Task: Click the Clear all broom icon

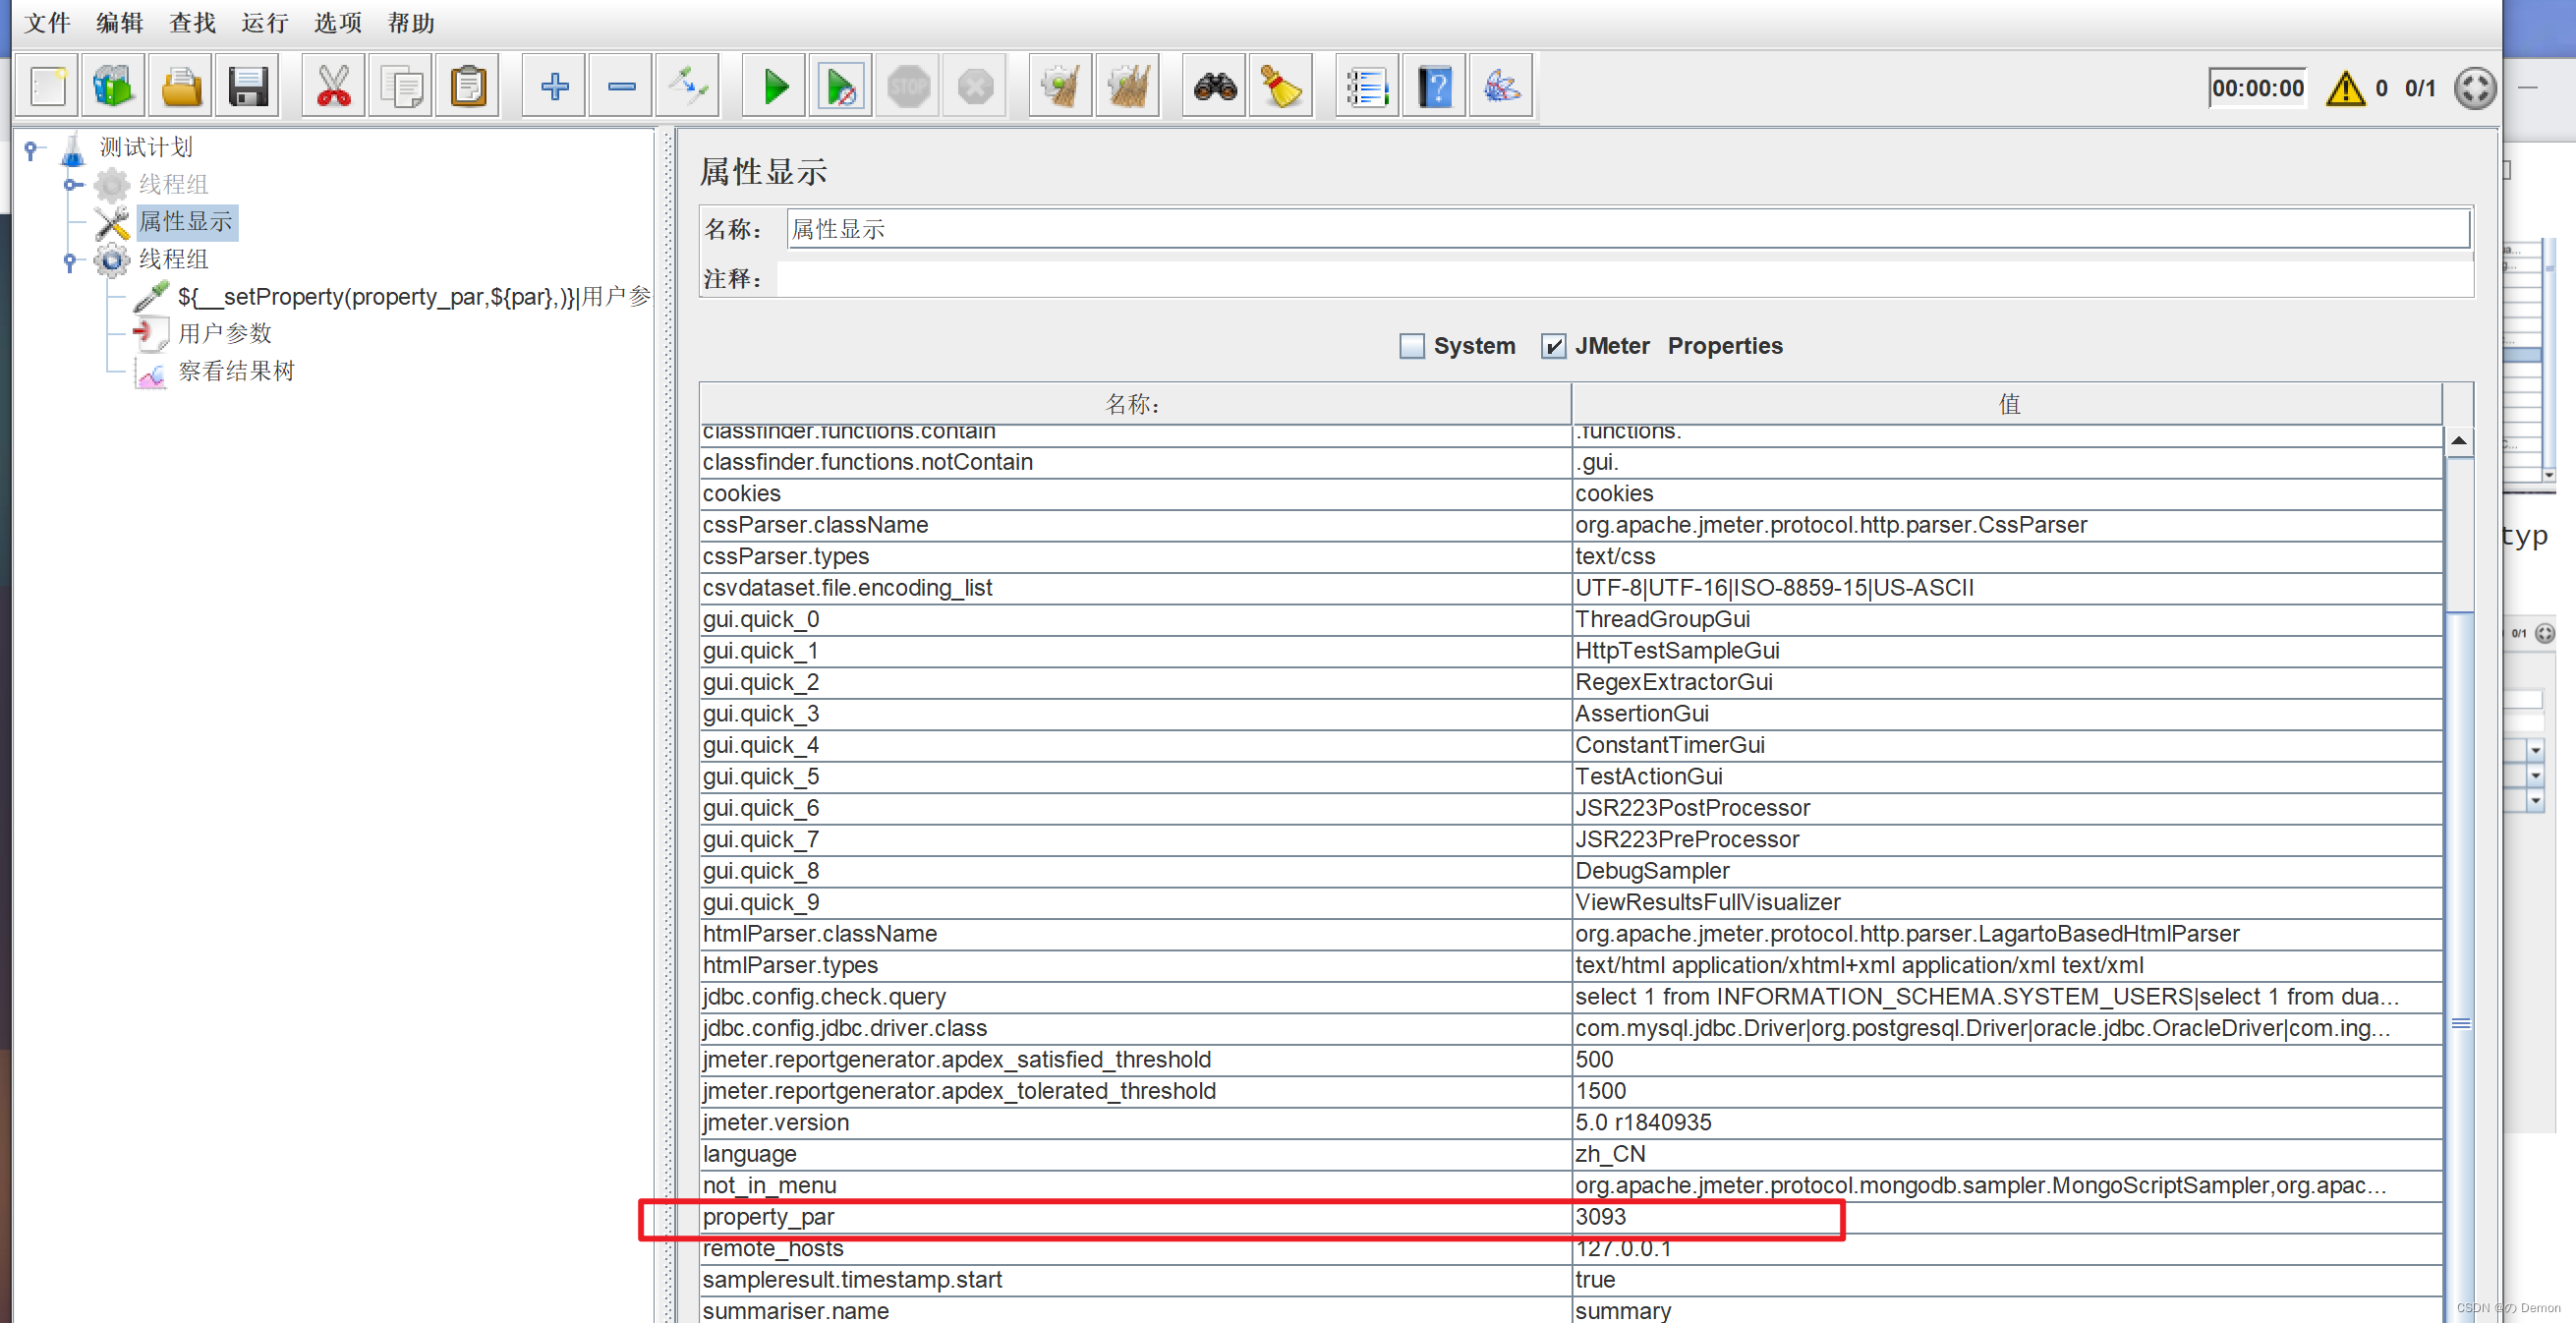Action: tap(1128, 87)
